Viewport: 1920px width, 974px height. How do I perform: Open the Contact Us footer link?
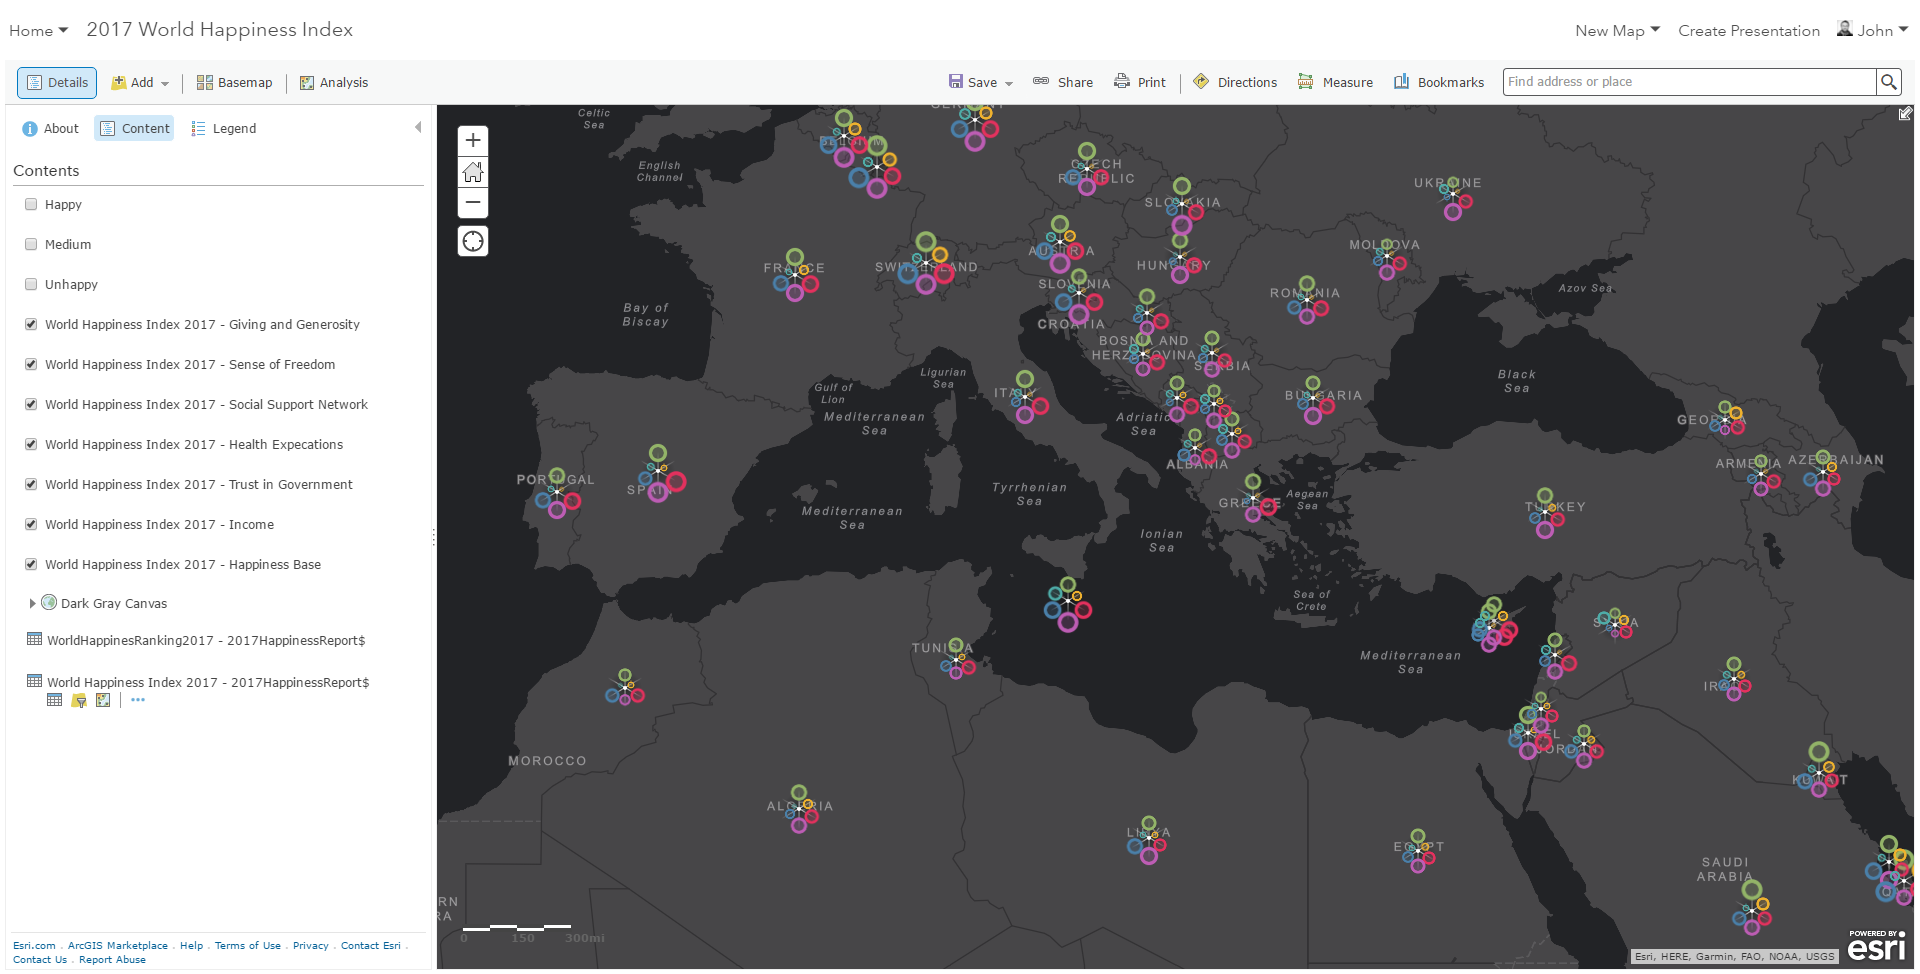coord(40,959)
